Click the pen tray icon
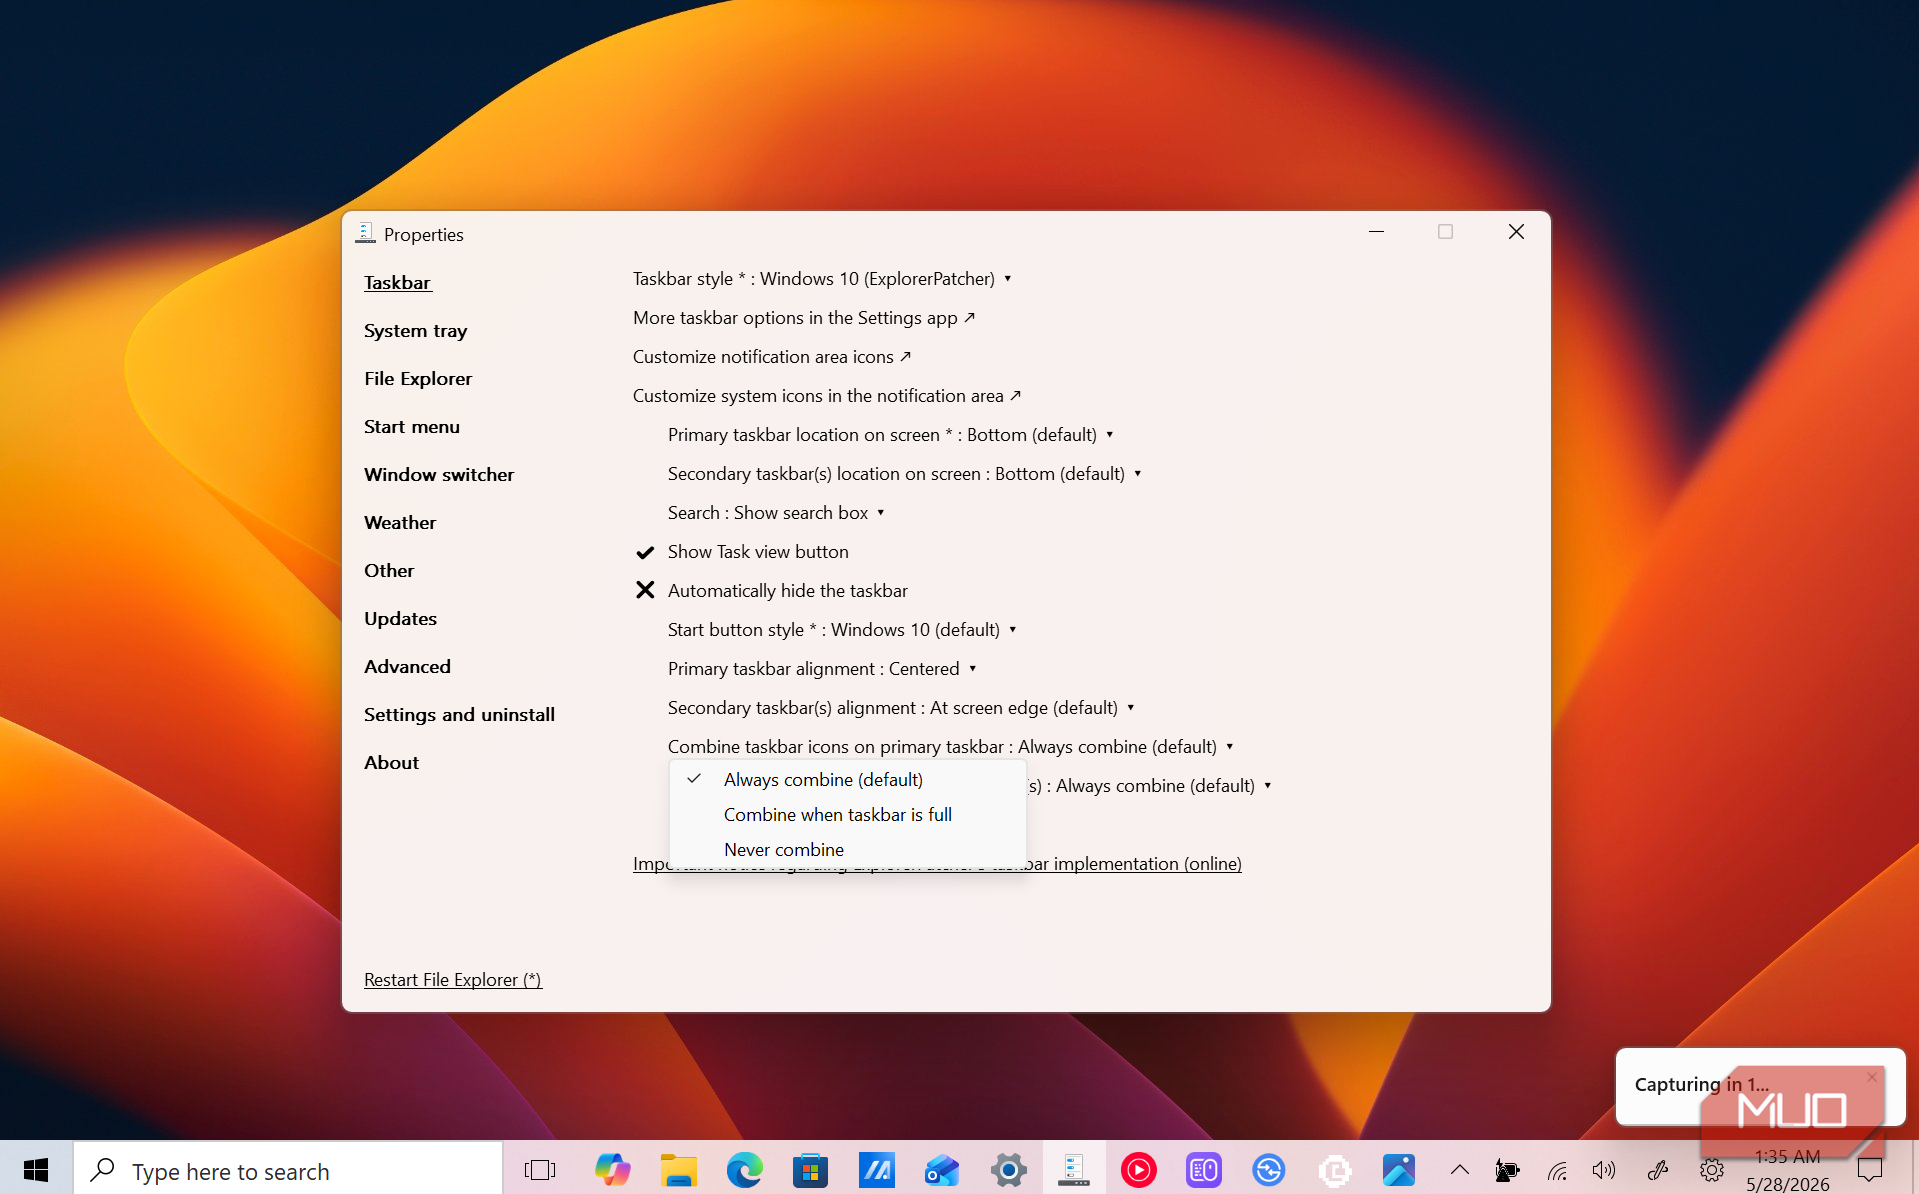1919x1194 pixels. pos(1658,1169)
